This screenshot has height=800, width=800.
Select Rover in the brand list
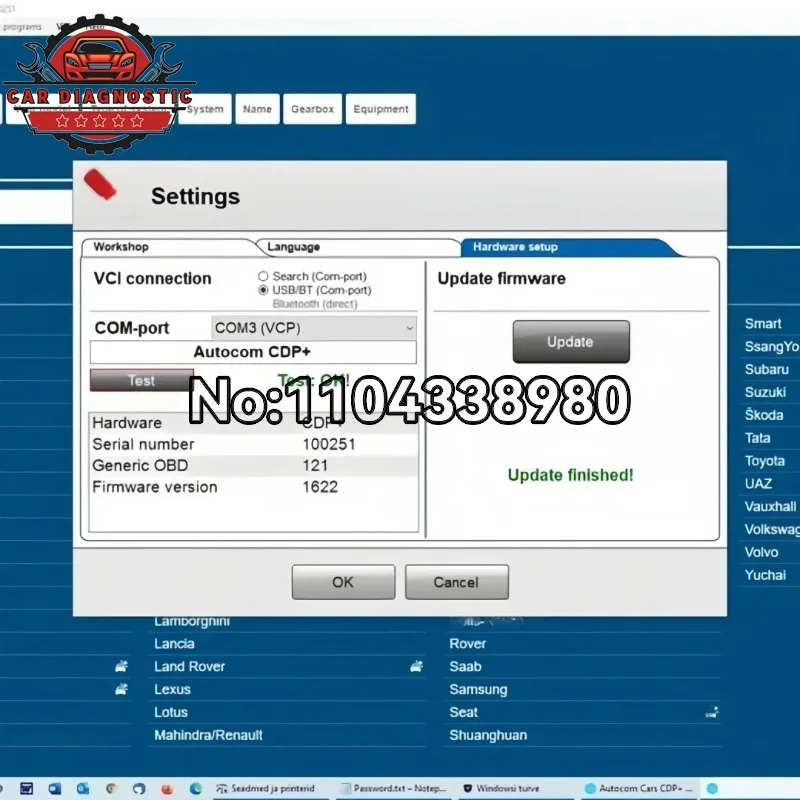pyautogui.click(x=467, y=644)
